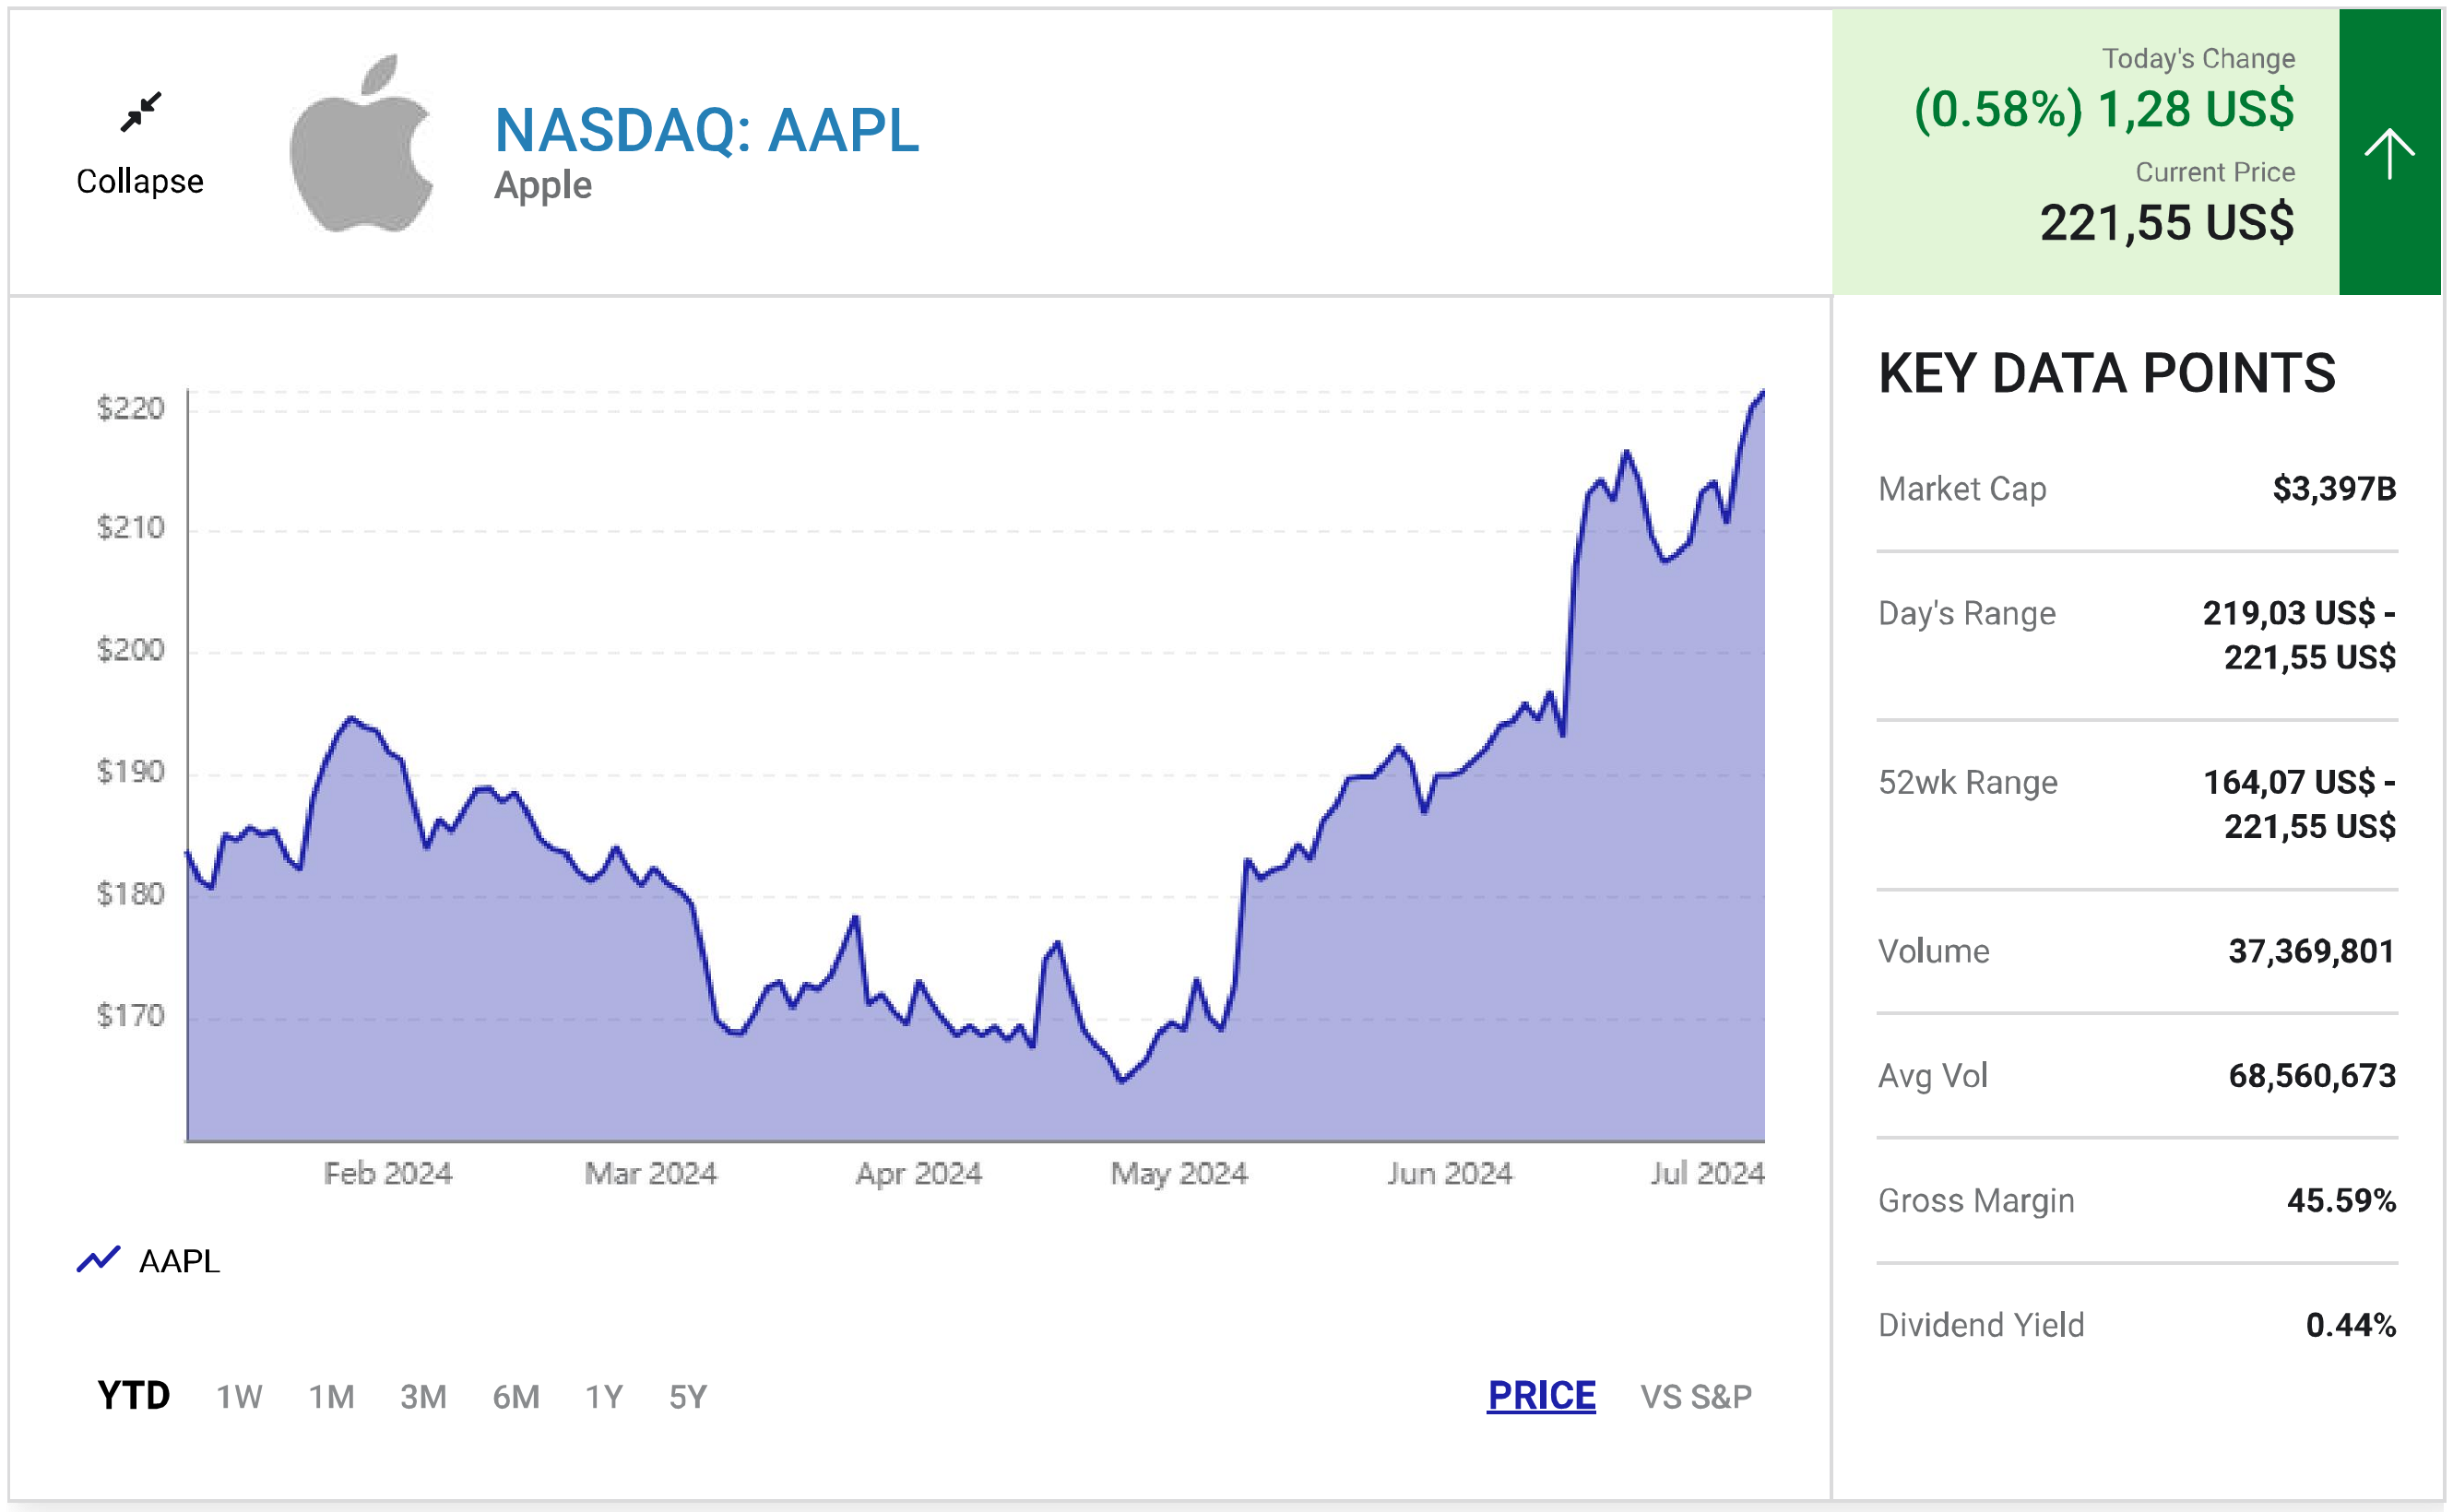Click today's change (0.58%) 1,28 US$

pos(2104,110)
